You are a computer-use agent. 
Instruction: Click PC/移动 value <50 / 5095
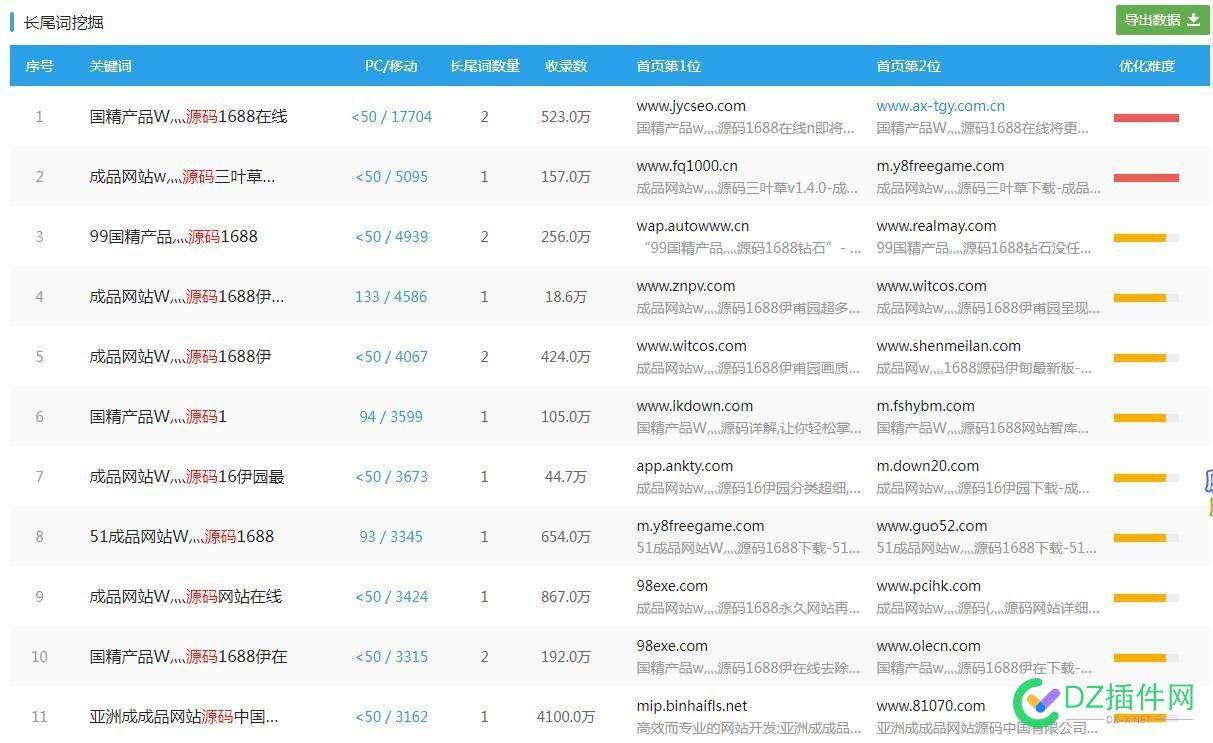392,177
